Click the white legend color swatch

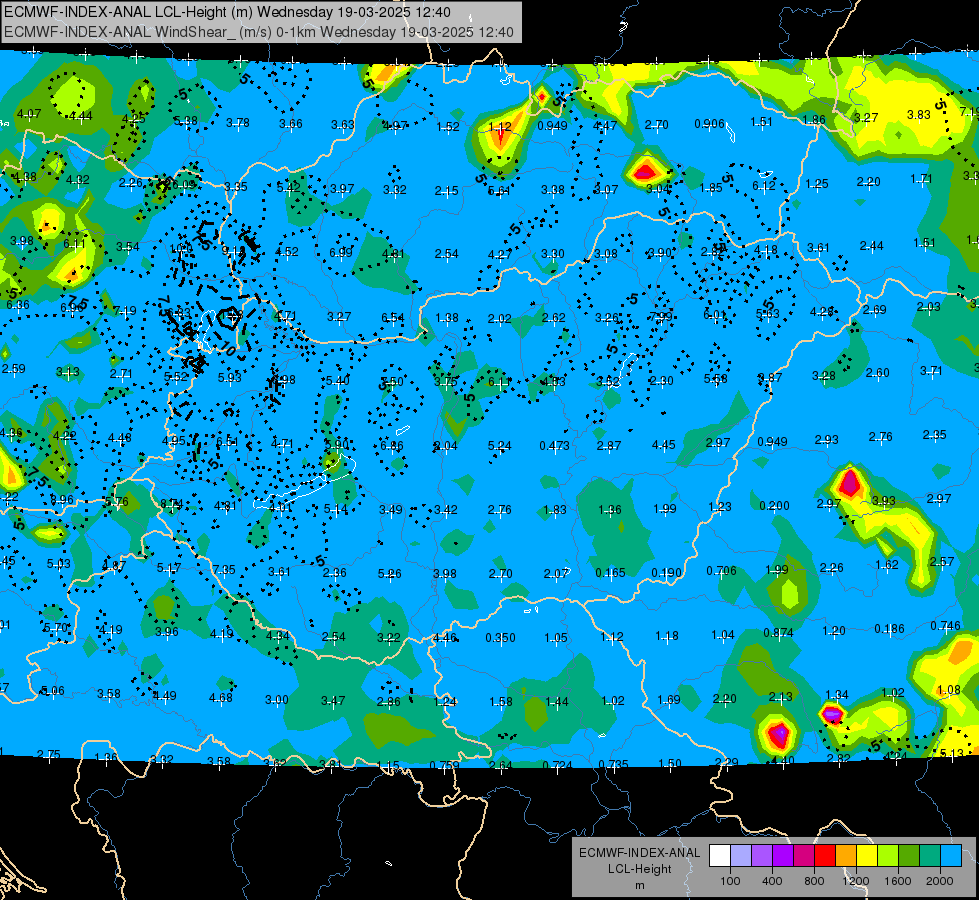tap(720, 855)
